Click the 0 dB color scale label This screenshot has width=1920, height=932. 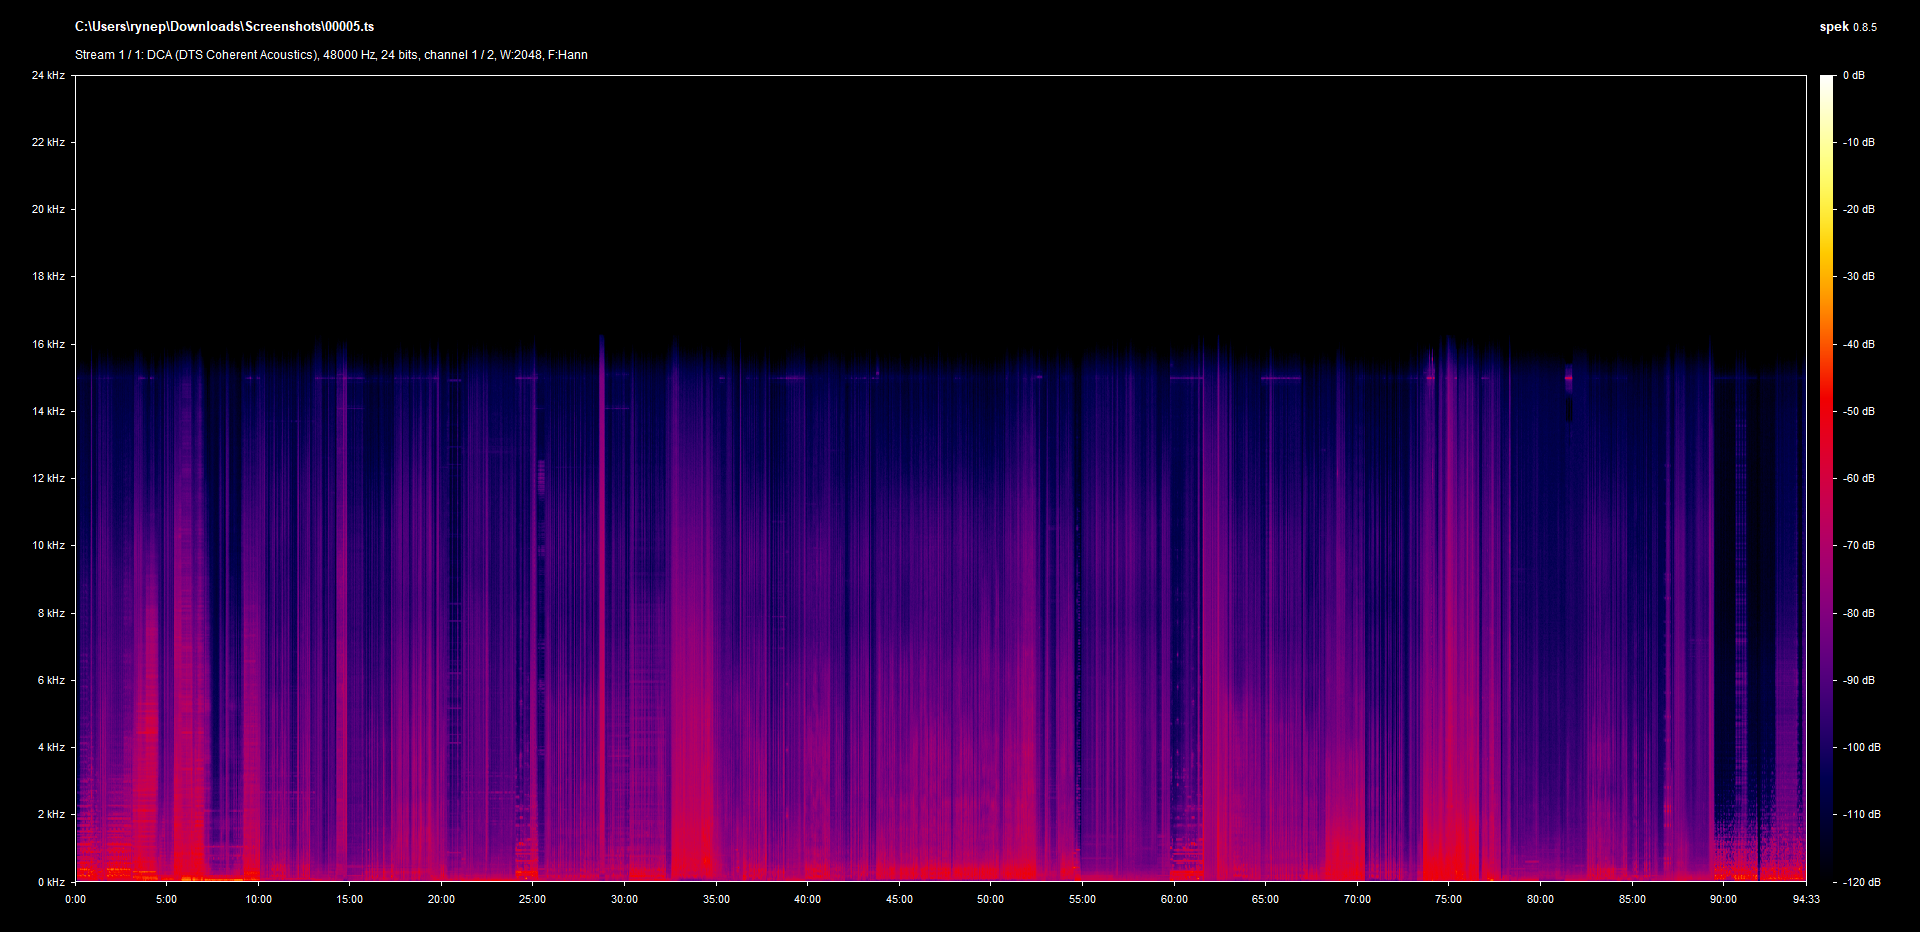point(1853,75)
